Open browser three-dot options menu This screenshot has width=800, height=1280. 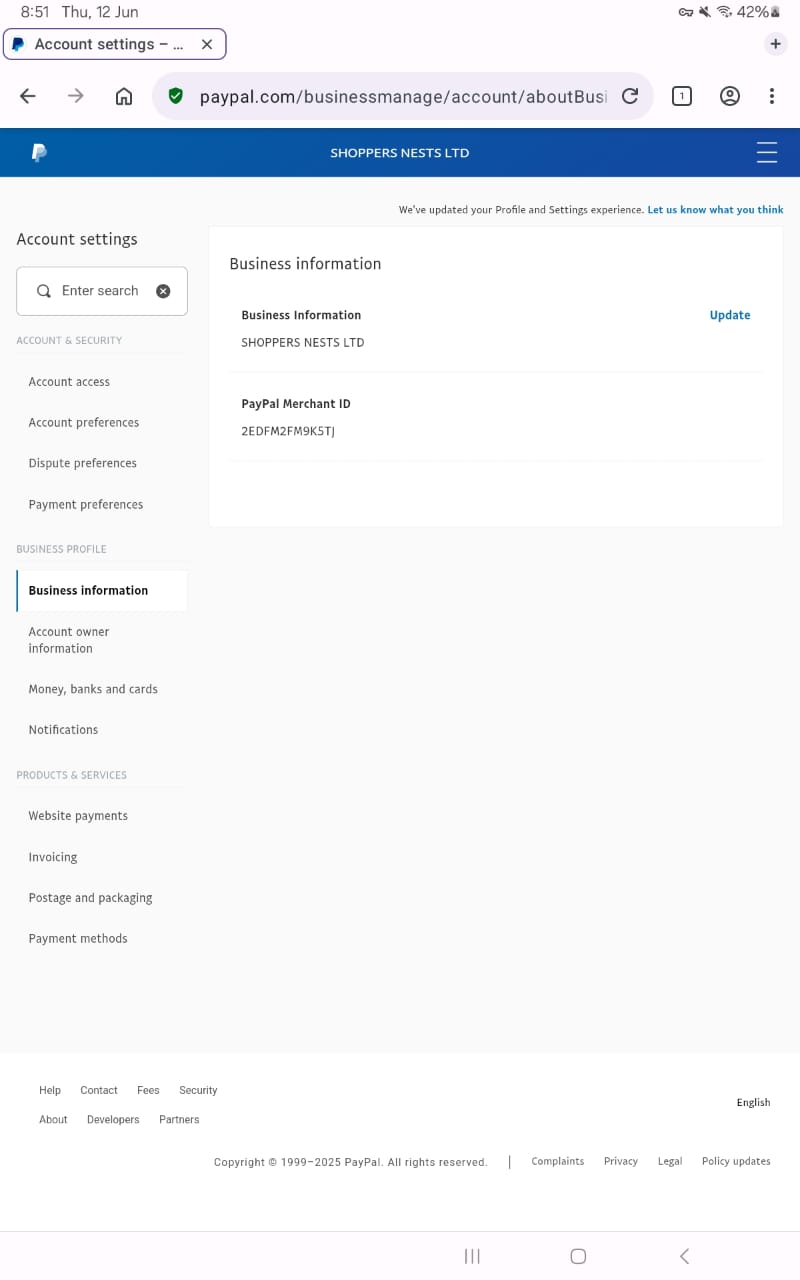coord(771,96)
